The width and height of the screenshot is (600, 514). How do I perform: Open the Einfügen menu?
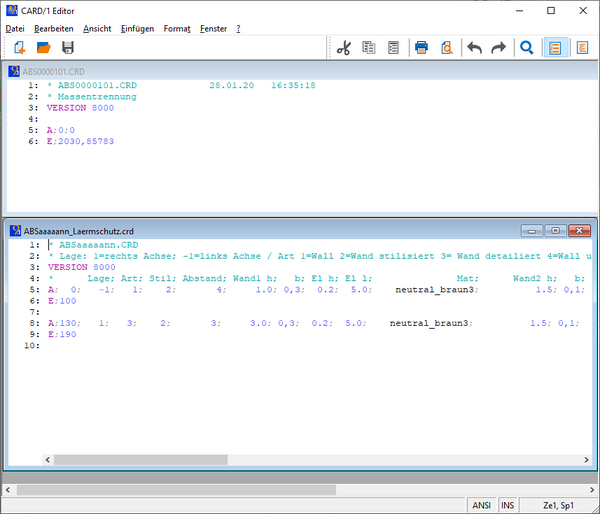click(137, 29)
